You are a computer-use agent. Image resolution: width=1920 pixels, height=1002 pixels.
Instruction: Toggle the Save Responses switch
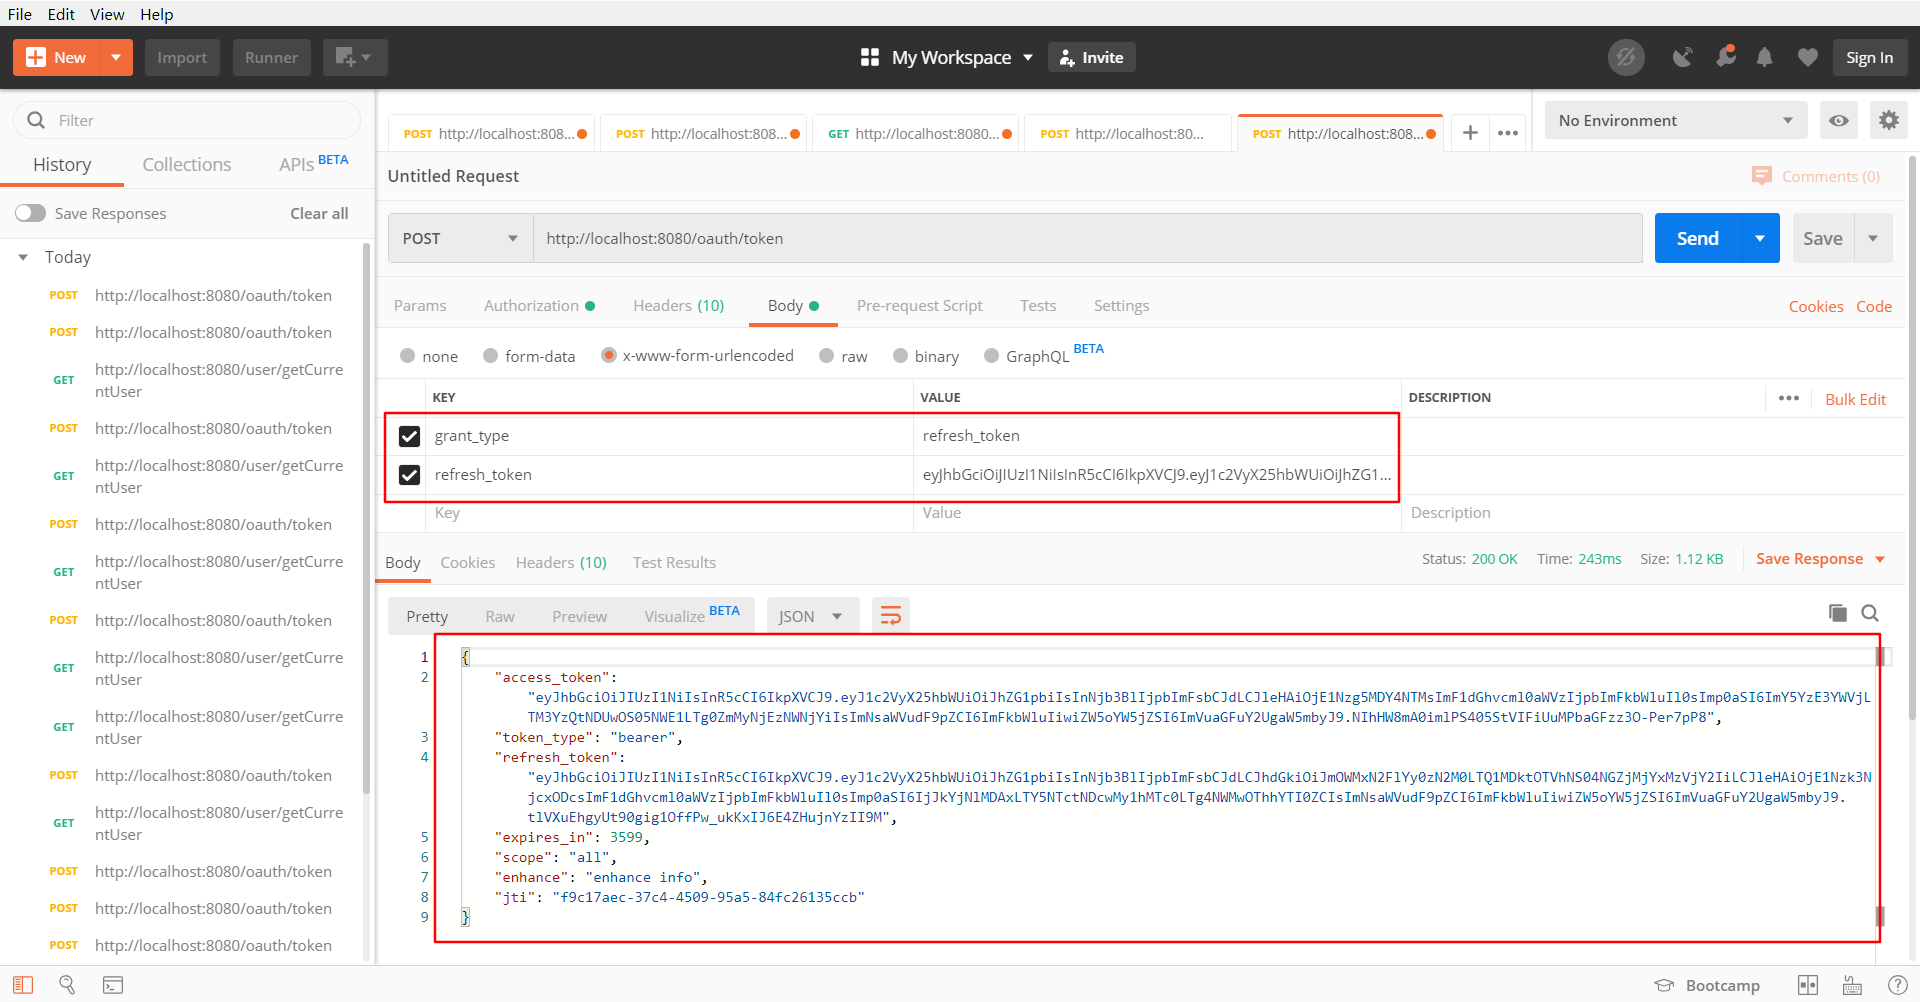(x=31, y=213)
